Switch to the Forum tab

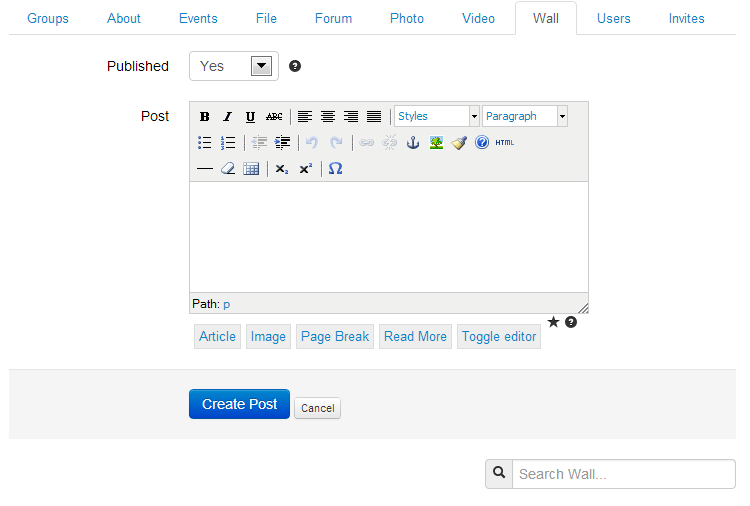point(333,18)
